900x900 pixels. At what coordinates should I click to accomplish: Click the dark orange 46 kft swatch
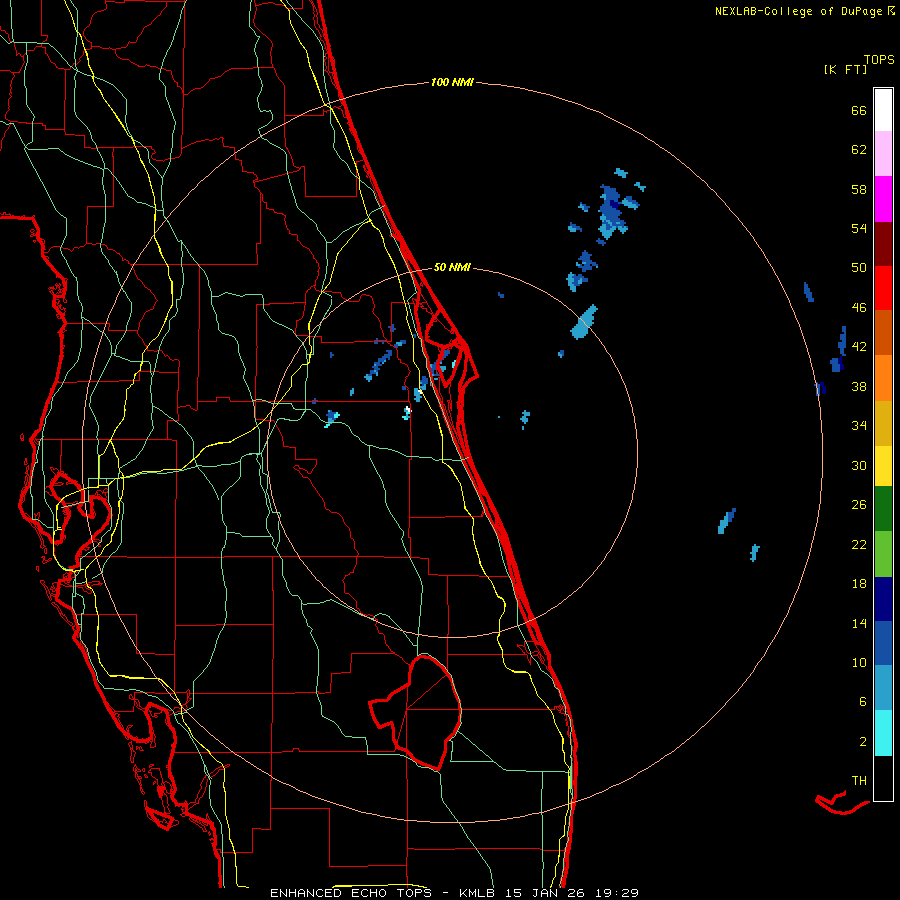(x=883, y=332)
